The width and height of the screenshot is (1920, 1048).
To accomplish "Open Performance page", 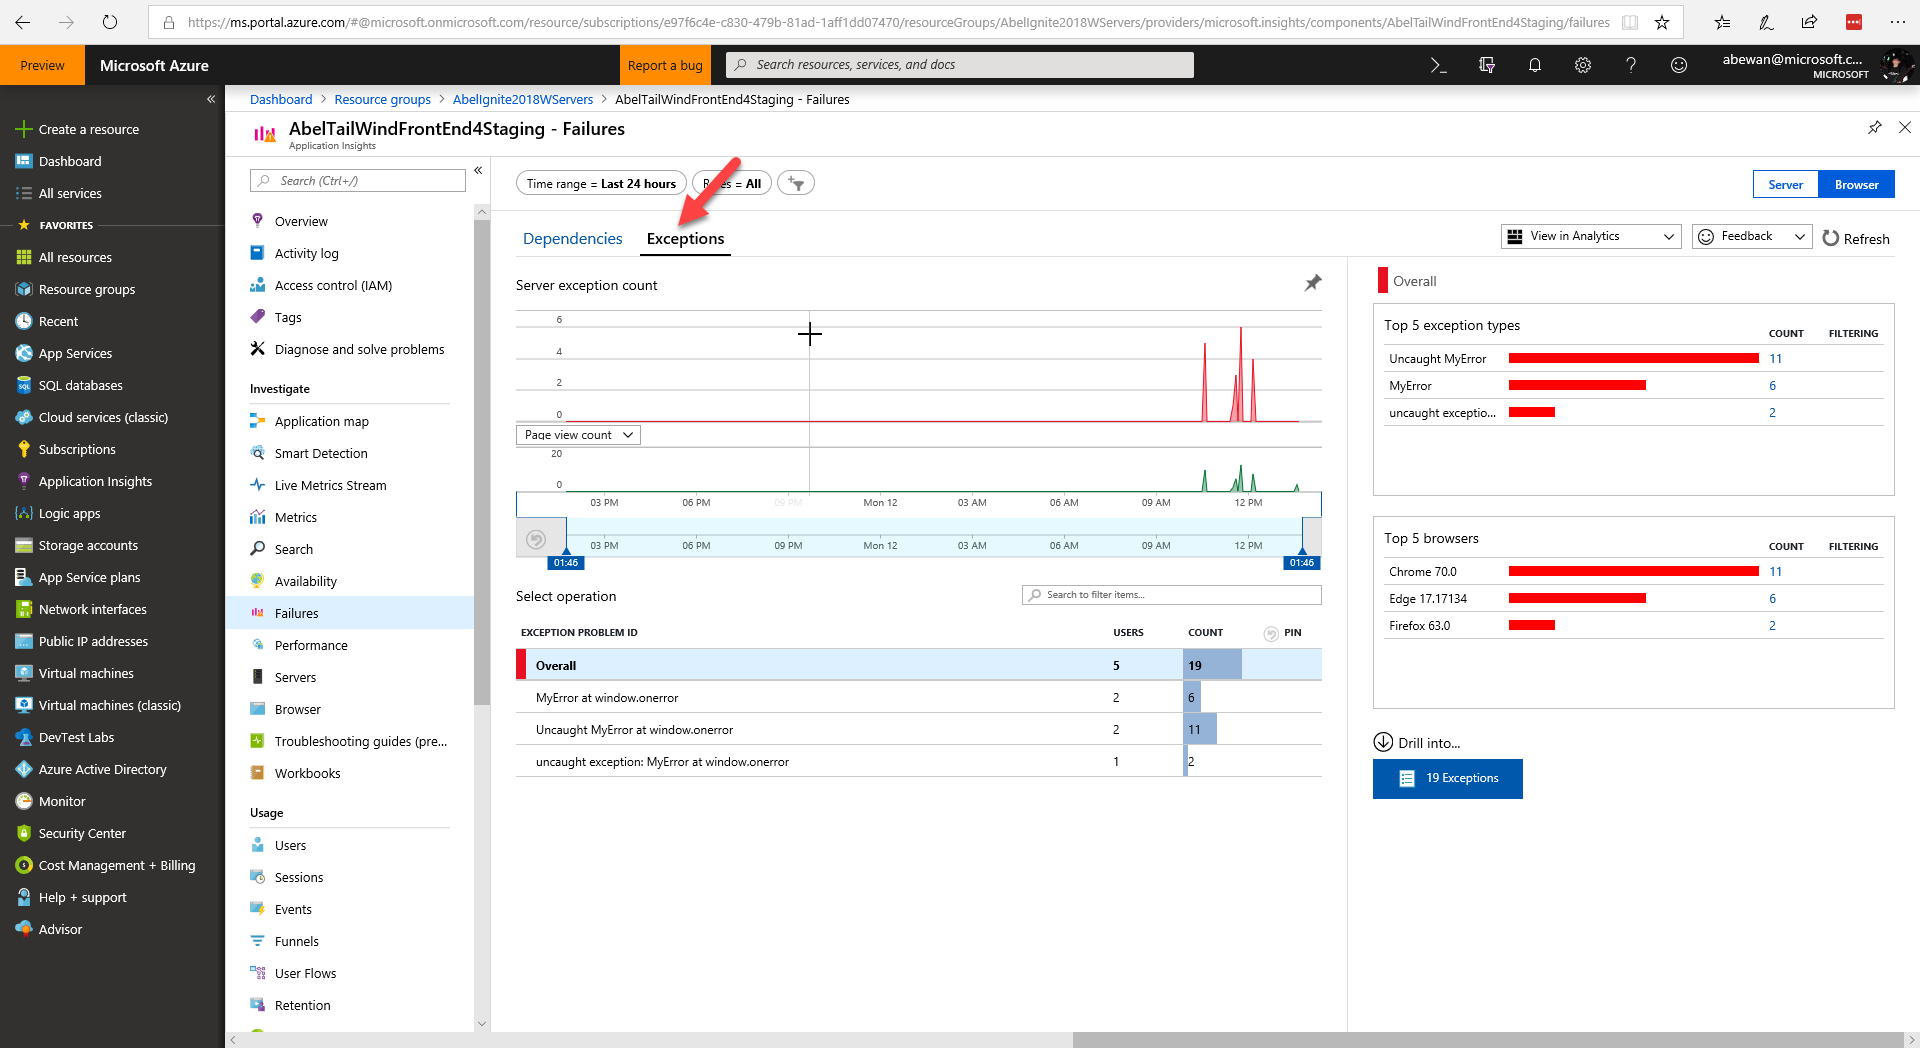I will pos(311,645).
